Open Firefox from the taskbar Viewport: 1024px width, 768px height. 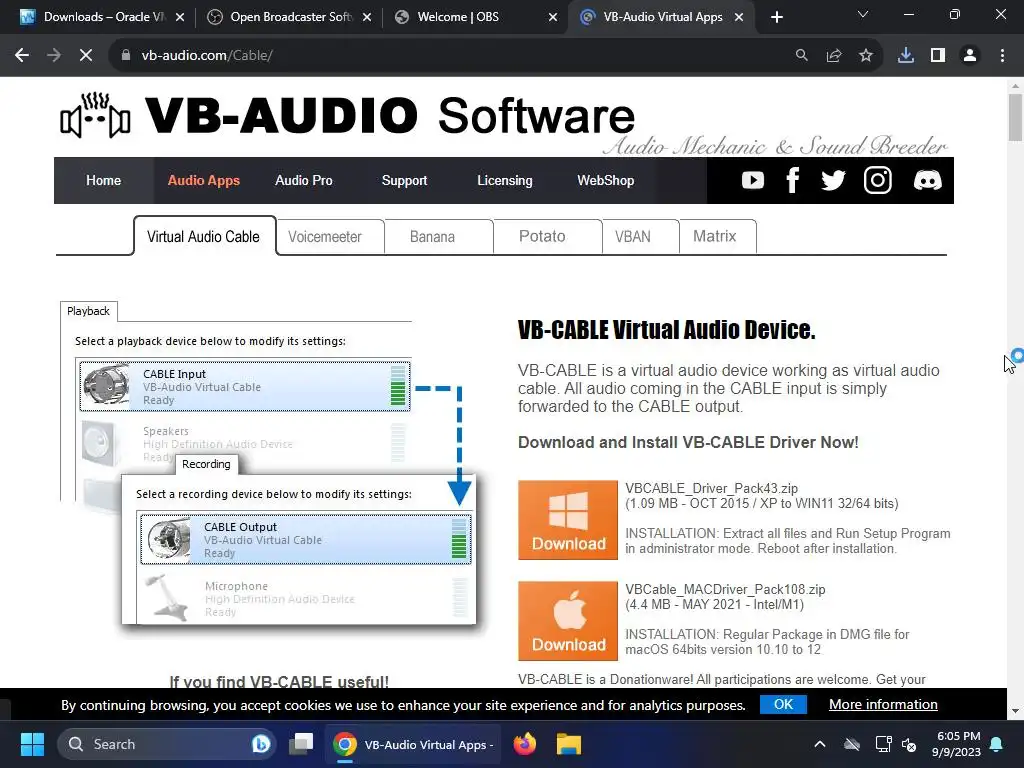pyautogui.click(x=525, y=744)
